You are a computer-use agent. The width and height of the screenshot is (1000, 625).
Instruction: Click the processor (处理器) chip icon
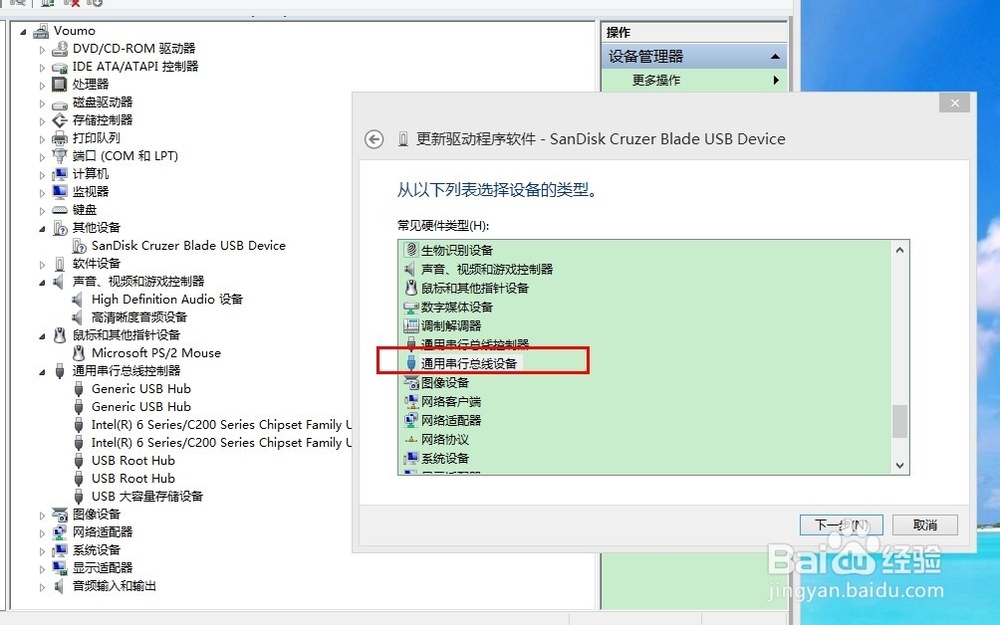[59, 84]
